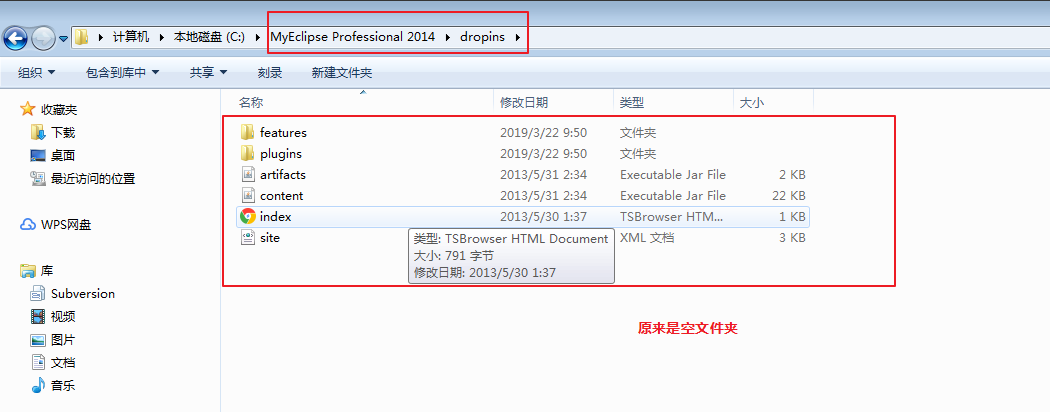Image resolution: width=1050 pixels, height=412 pixels.
Task: Select the dropins breadcrumb segment
Action: tap(482, 37)
